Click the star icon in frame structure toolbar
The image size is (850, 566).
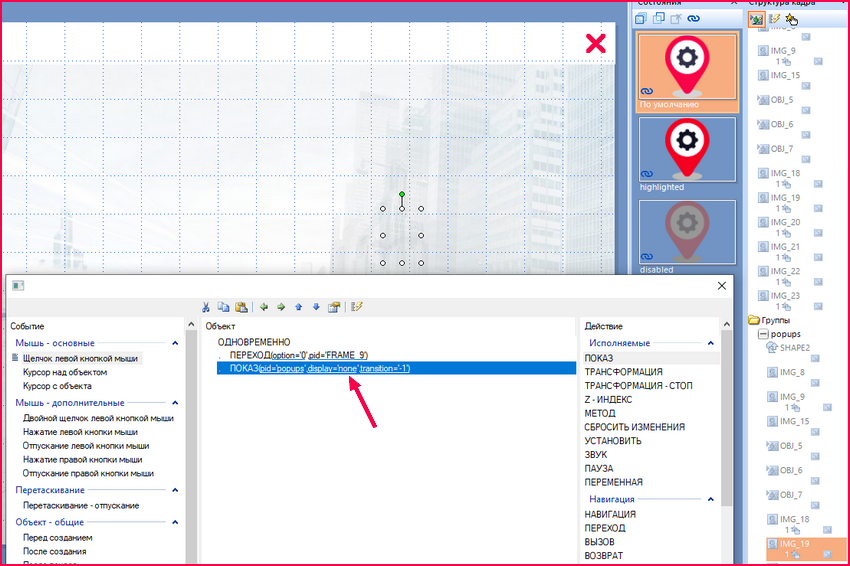791,20
